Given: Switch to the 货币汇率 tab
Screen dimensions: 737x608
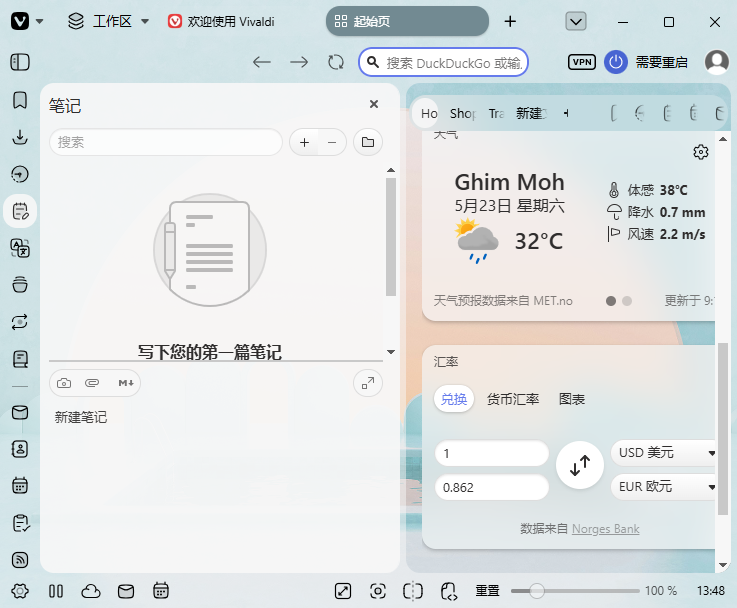Looking at the screenshot, I should click(513, 399).
